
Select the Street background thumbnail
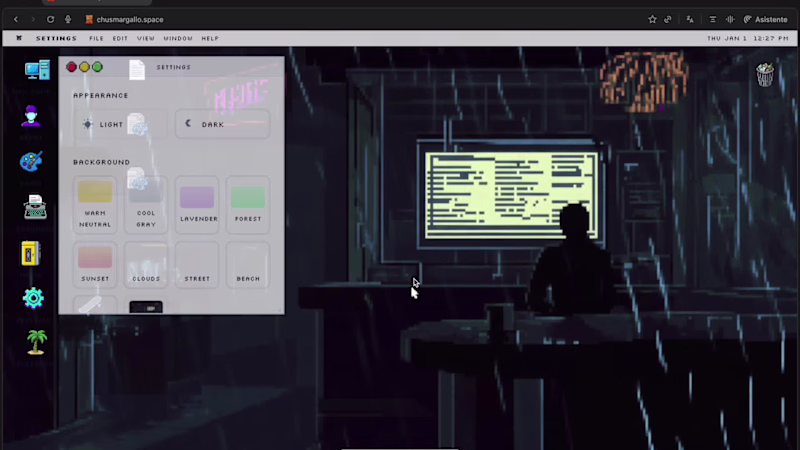click(197, 265)
